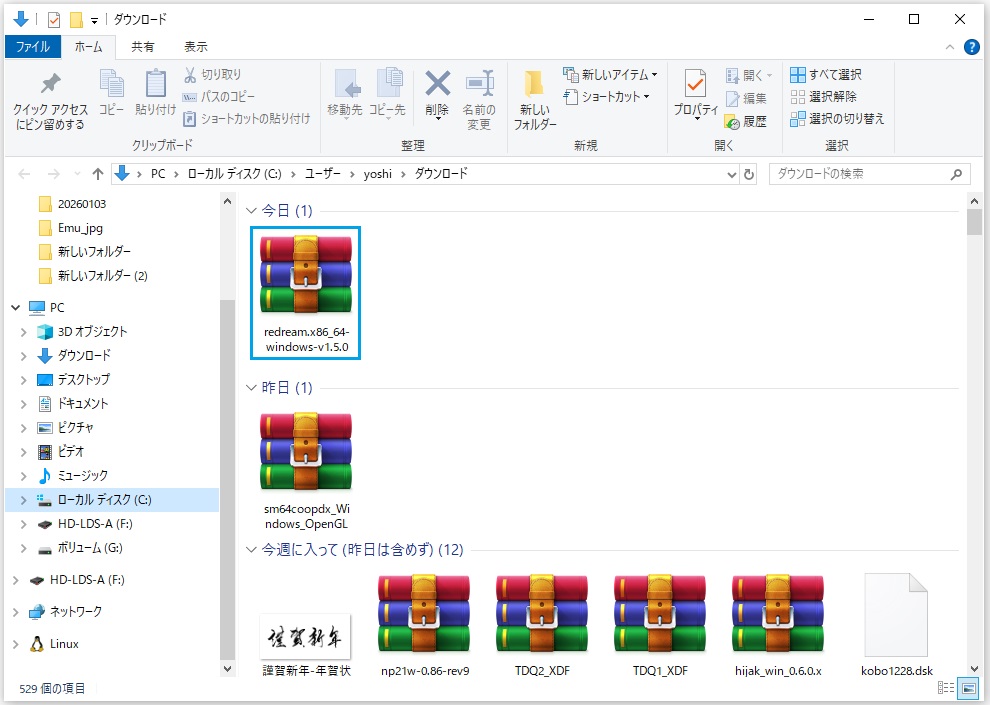The image size is (990, 705).
Task: Select hijak_win_0.6.0.x archive
Action: [x=778, y=624]
